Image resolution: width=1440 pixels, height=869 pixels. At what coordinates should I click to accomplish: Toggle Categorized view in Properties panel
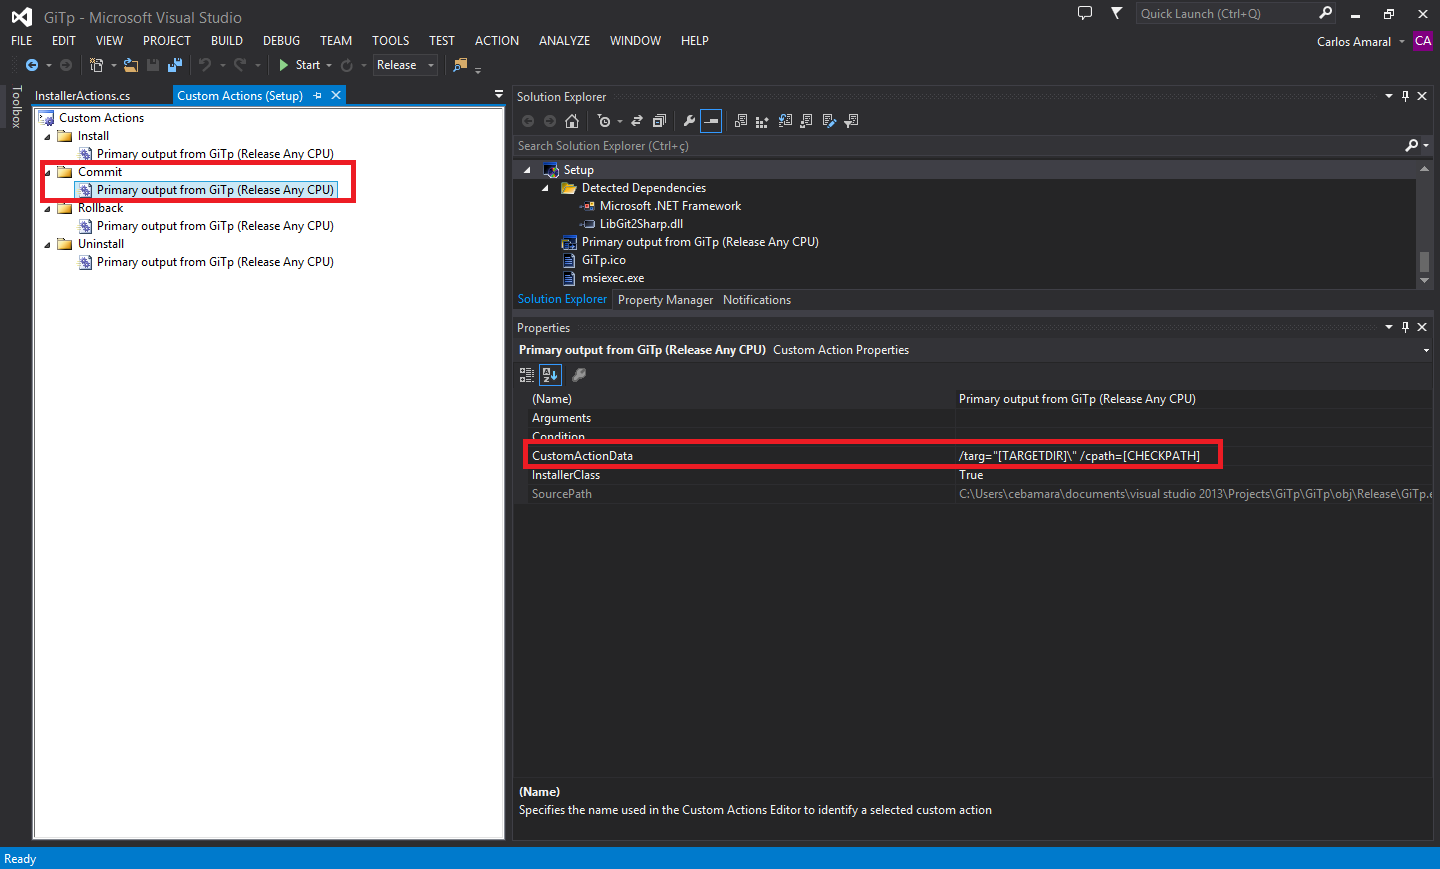coord(527,375)
